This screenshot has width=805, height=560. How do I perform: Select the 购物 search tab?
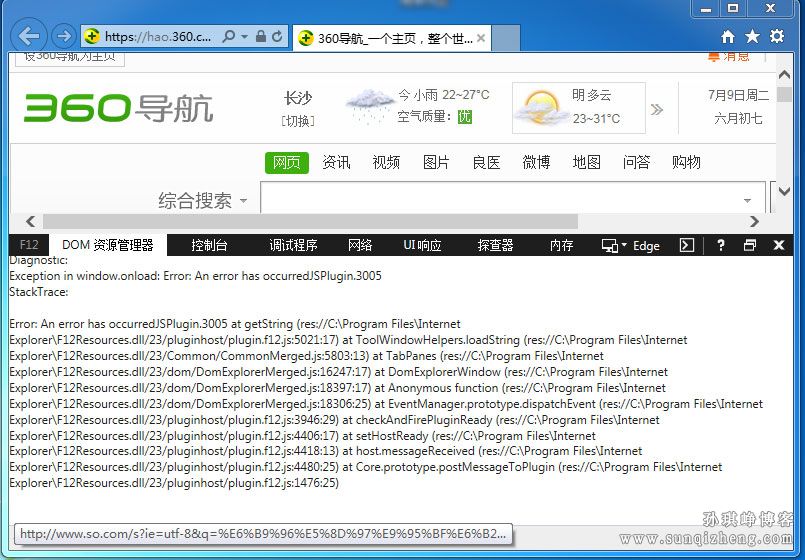[686, 163]
